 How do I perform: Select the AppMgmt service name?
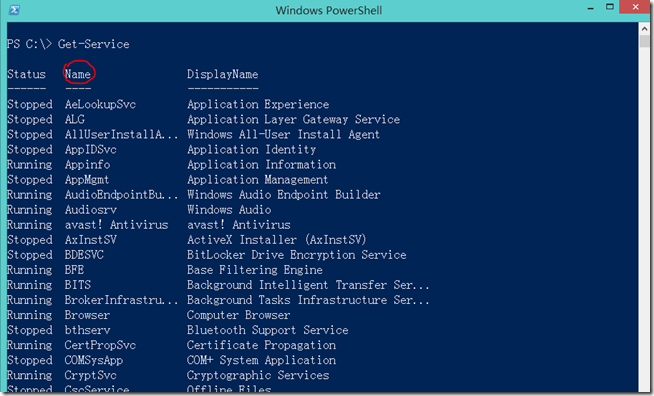(x=87, y=179)
